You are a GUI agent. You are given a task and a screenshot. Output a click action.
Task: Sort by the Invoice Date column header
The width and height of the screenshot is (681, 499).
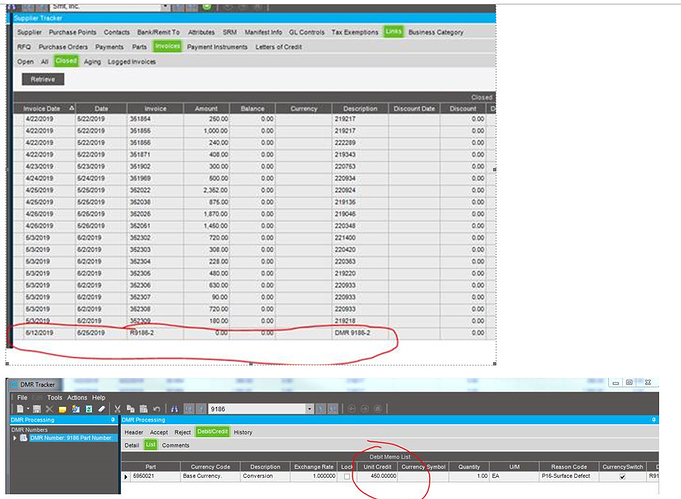pos(44,109)
